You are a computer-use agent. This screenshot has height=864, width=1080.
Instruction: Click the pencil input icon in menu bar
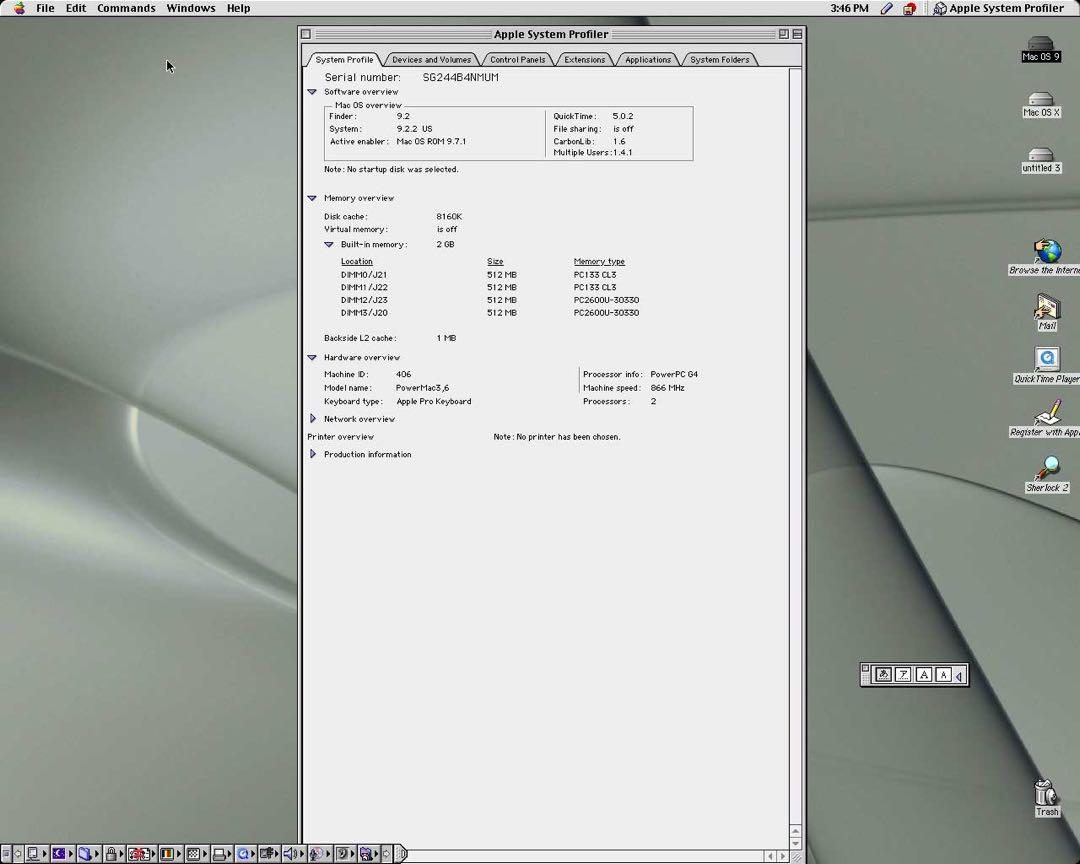pyautogui.click(x=887, y=8)
